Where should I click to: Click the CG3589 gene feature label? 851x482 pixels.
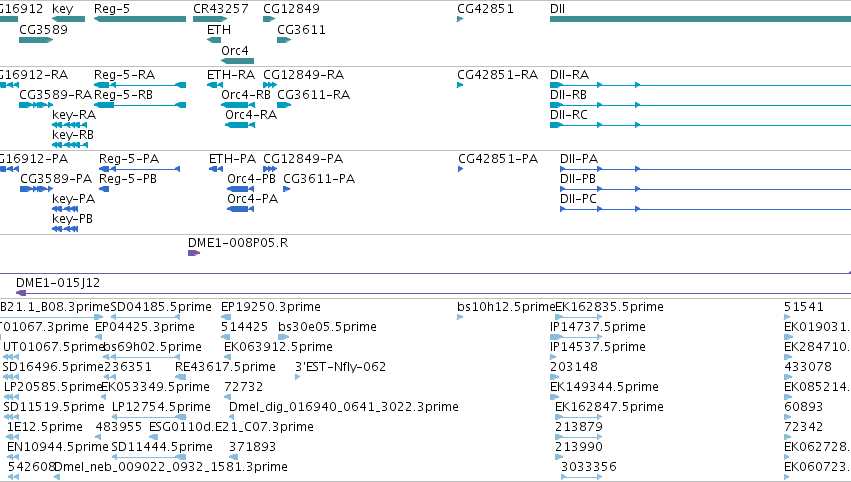pyautogui.click(x=43, y=29)
